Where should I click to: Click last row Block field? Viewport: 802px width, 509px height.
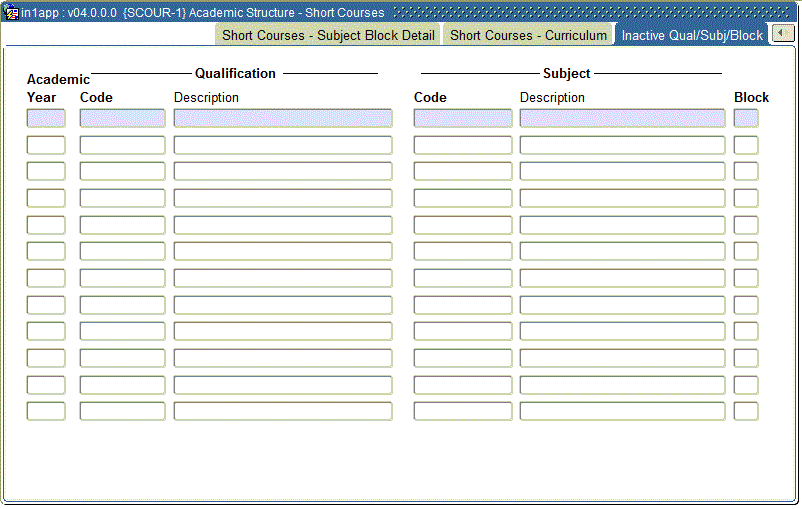pos(746,411)
